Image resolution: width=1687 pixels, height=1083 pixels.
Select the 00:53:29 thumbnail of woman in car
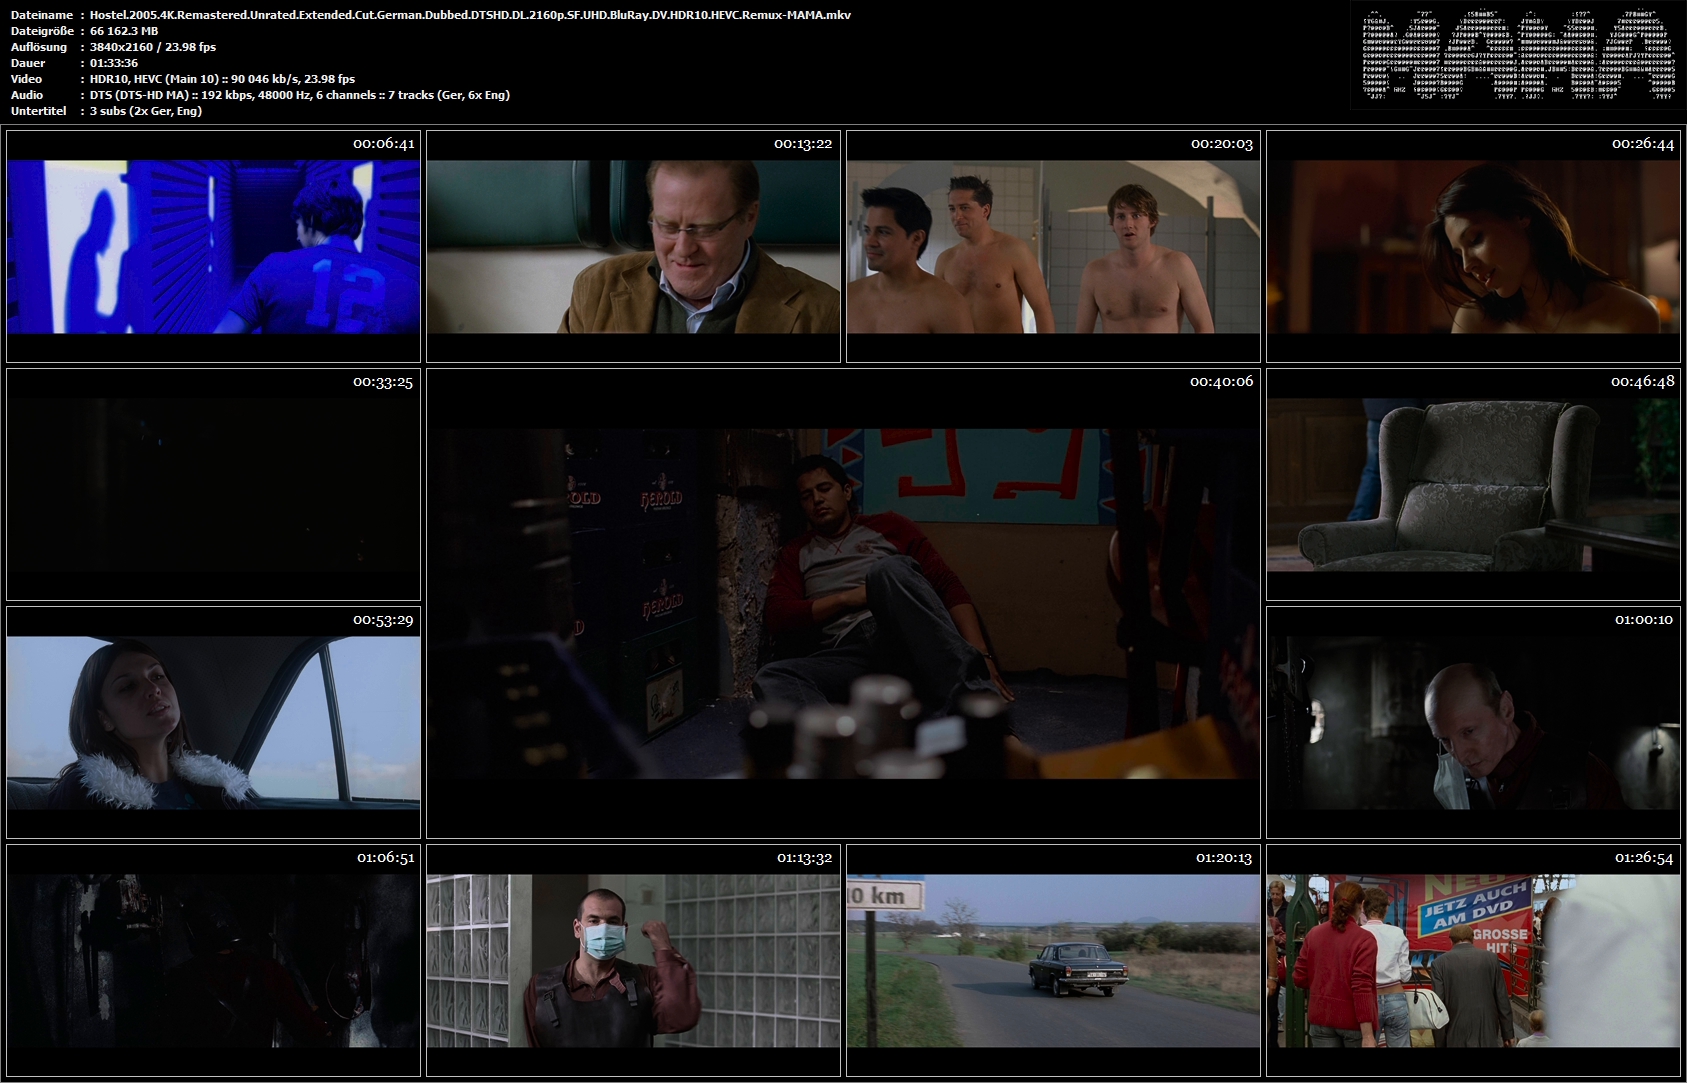(213, 722)
